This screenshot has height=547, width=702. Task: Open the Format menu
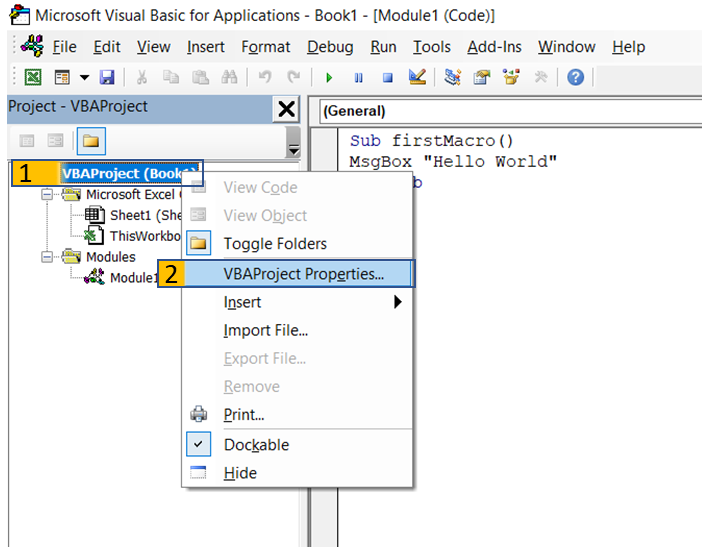265,47
